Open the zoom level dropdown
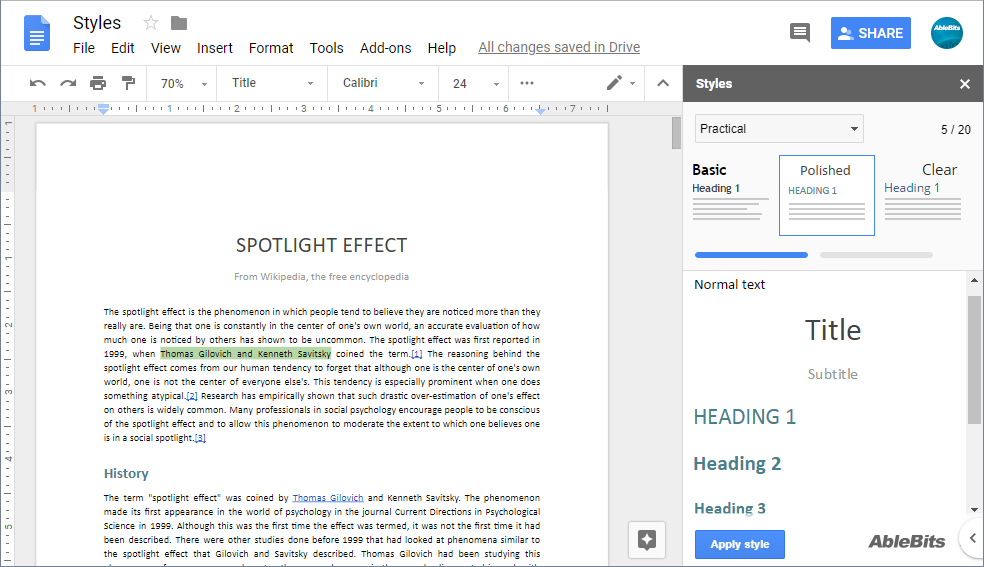Viewport: 984px width, 567px height. coord(183,83)
